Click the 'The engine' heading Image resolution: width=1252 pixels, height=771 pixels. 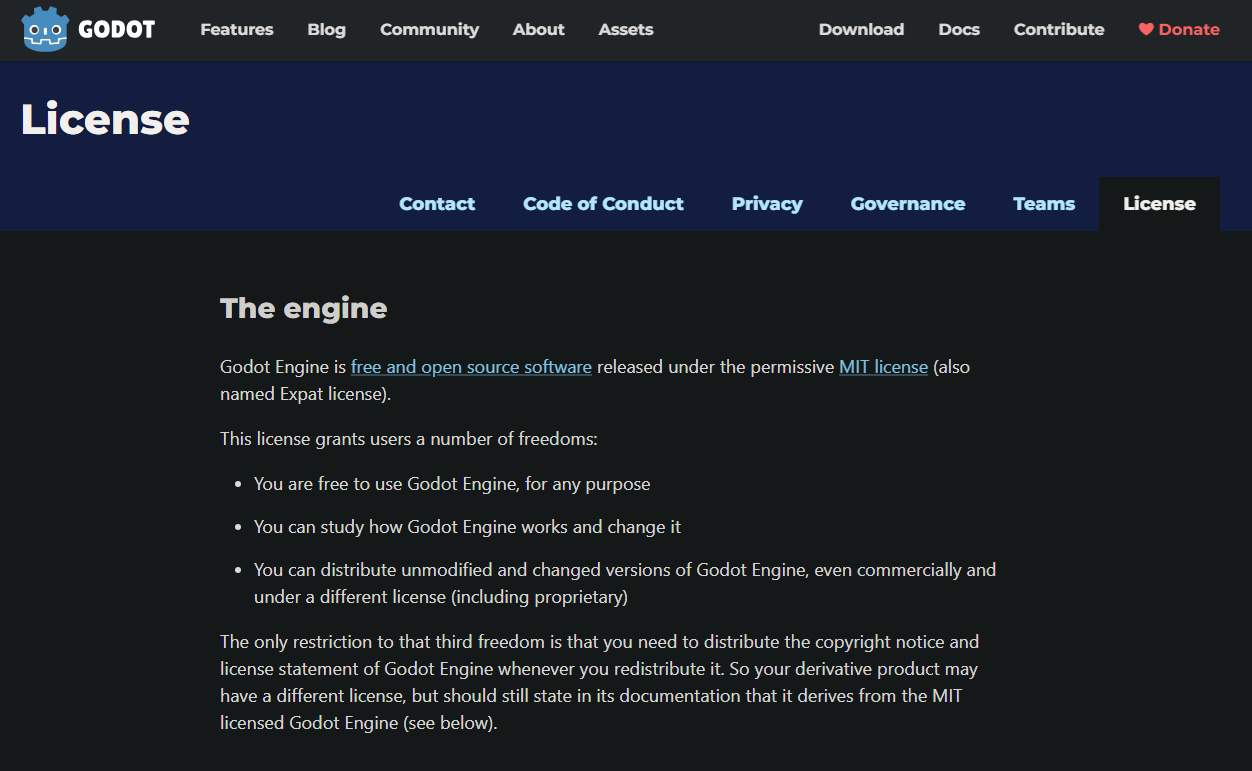[303, 308]
